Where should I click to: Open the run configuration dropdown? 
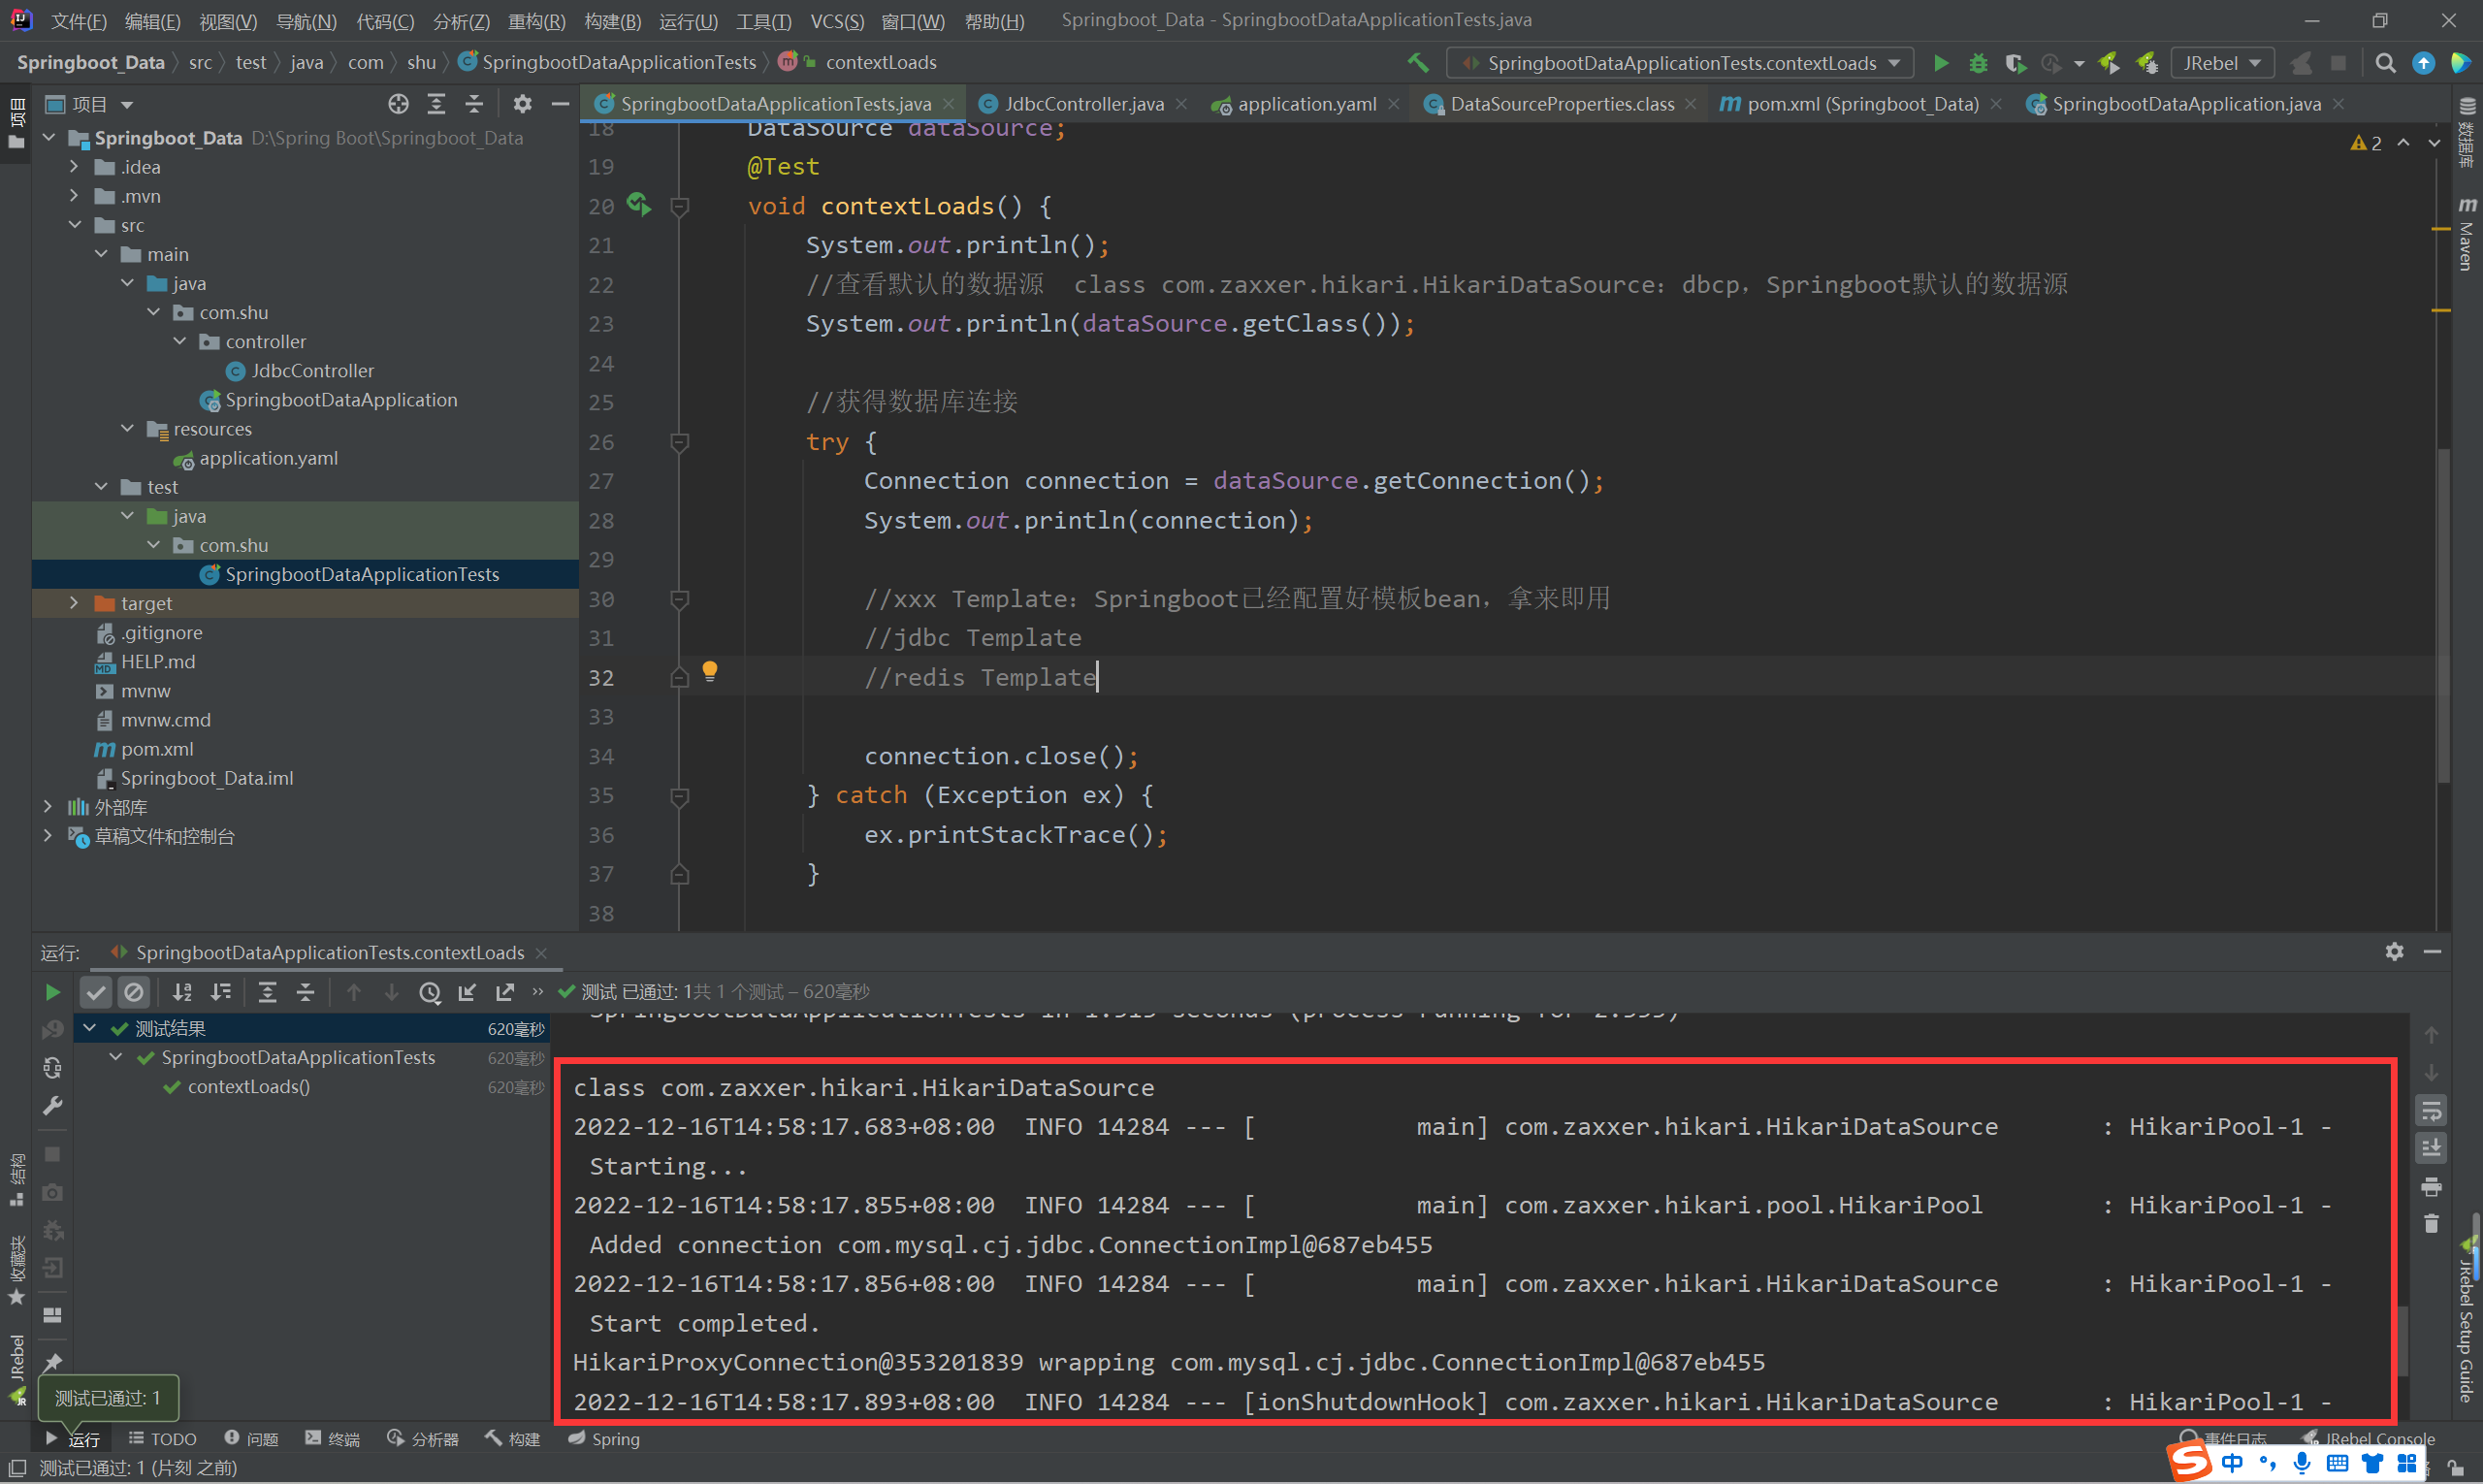[1680, 63]
